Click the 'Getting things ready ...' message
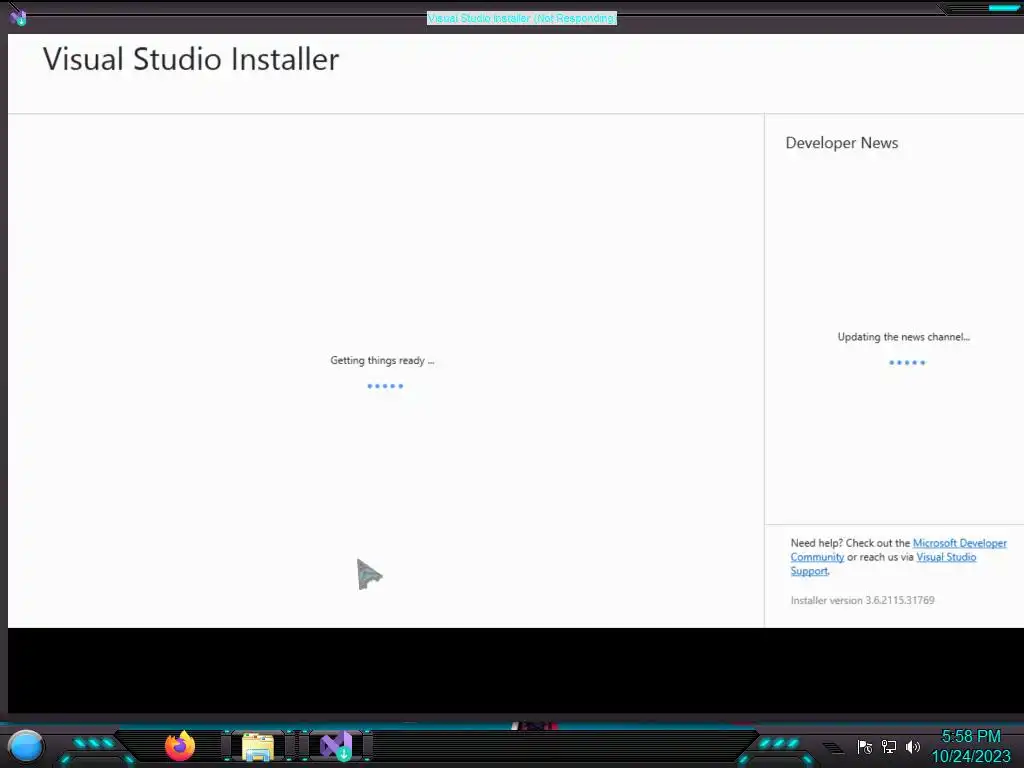 [x=382, y=360]
